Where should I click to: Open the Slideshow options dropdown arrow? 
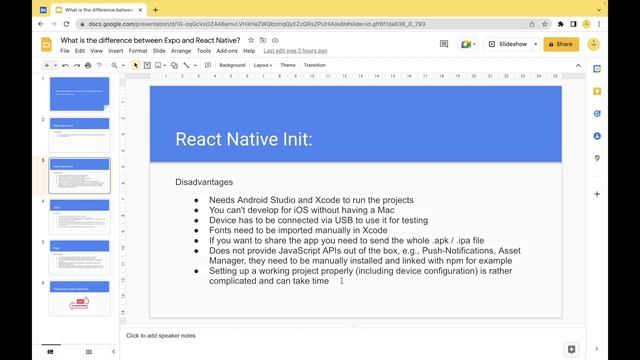pos(536,44)
